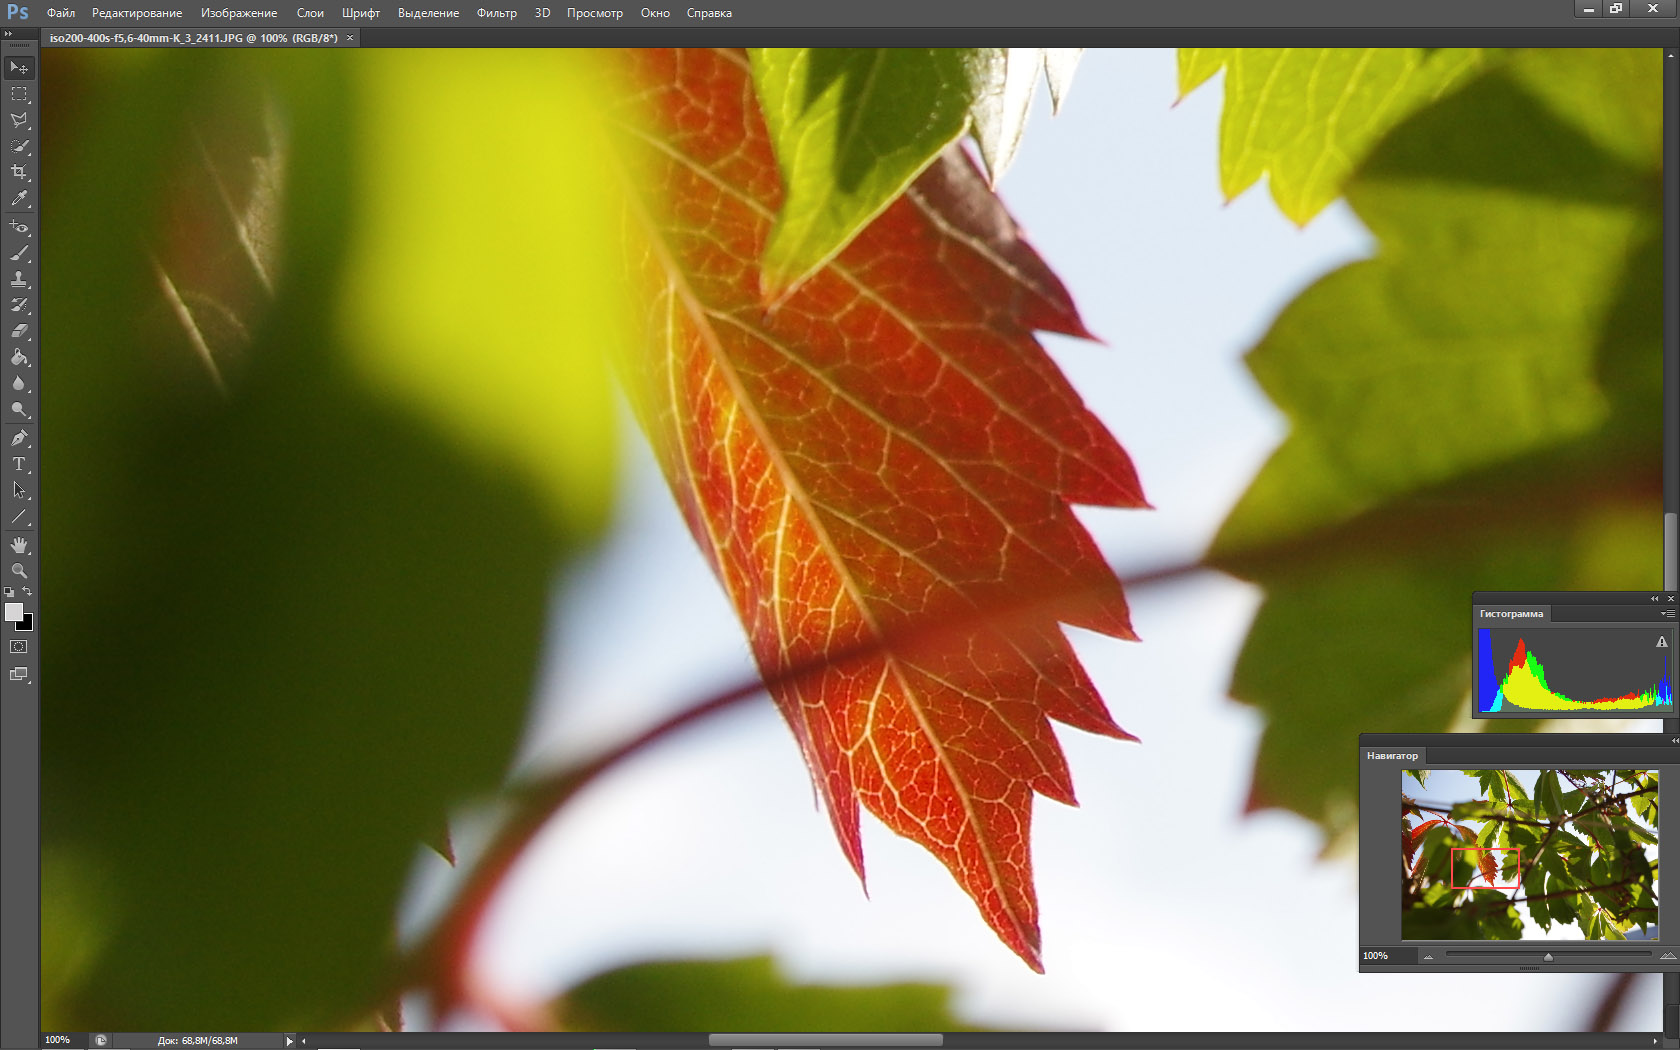Close the Гистограмма panel
The width and height of the screenshot is (1680, 1050).
click(x=1670, y=598)
